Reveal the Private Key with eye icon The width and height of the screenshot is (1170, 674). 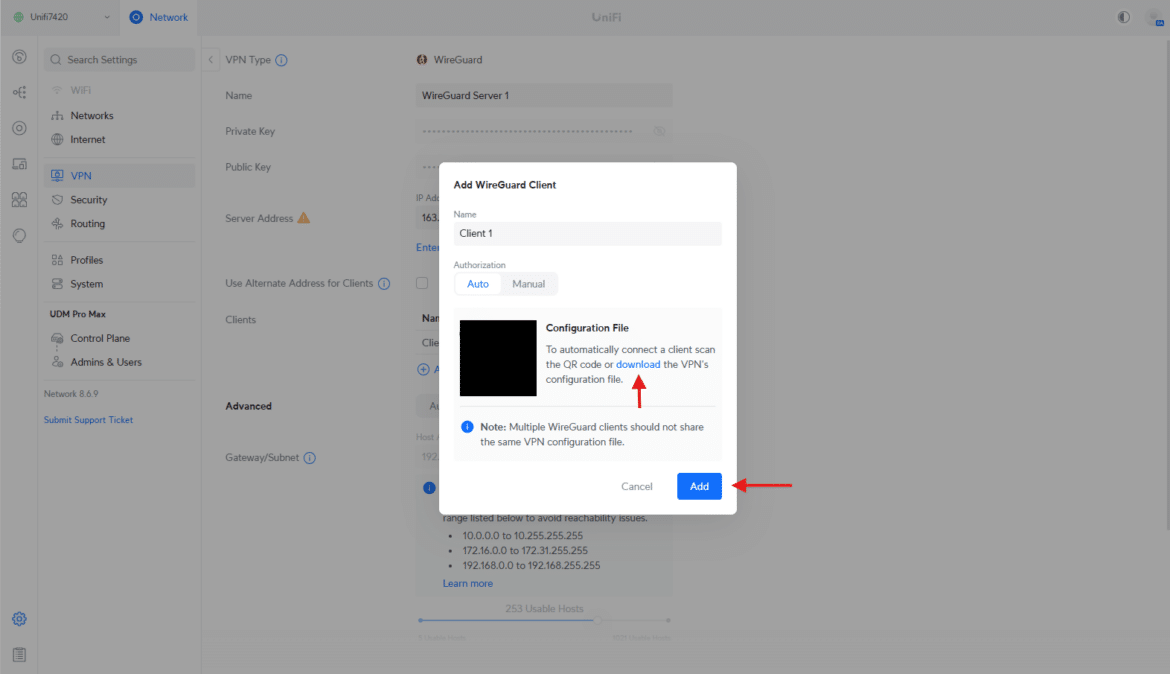coord(659,131)
